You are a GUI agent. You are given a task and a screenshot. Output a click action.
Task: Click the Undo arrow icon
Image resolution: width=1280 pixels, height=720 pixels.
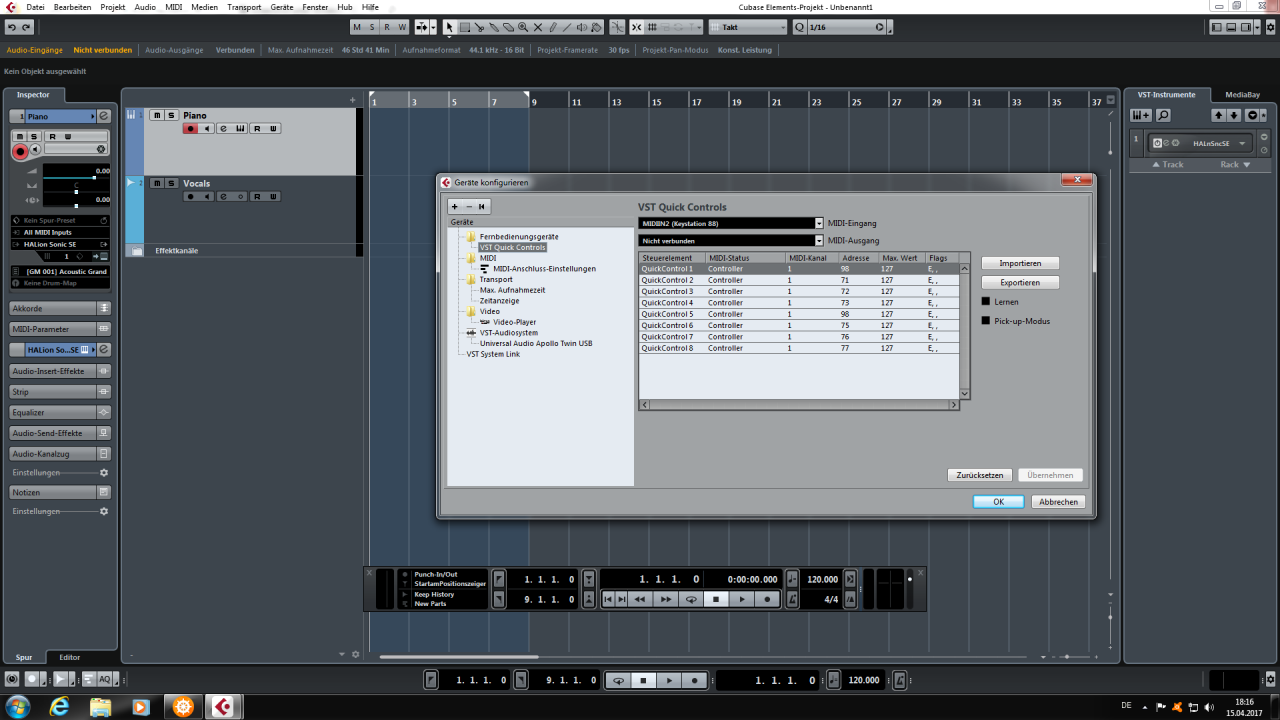point(12,27)
